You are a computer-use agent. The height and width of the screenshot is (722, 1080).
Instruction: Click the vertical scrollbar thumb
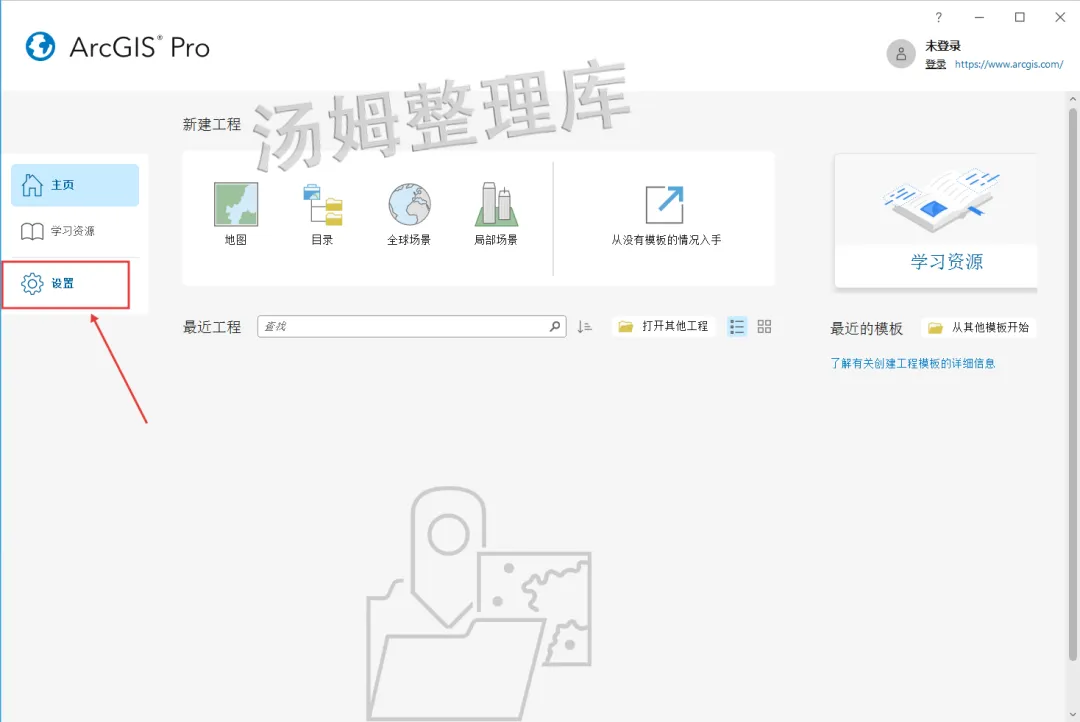pyautogui.click(x=1072, y=384)
